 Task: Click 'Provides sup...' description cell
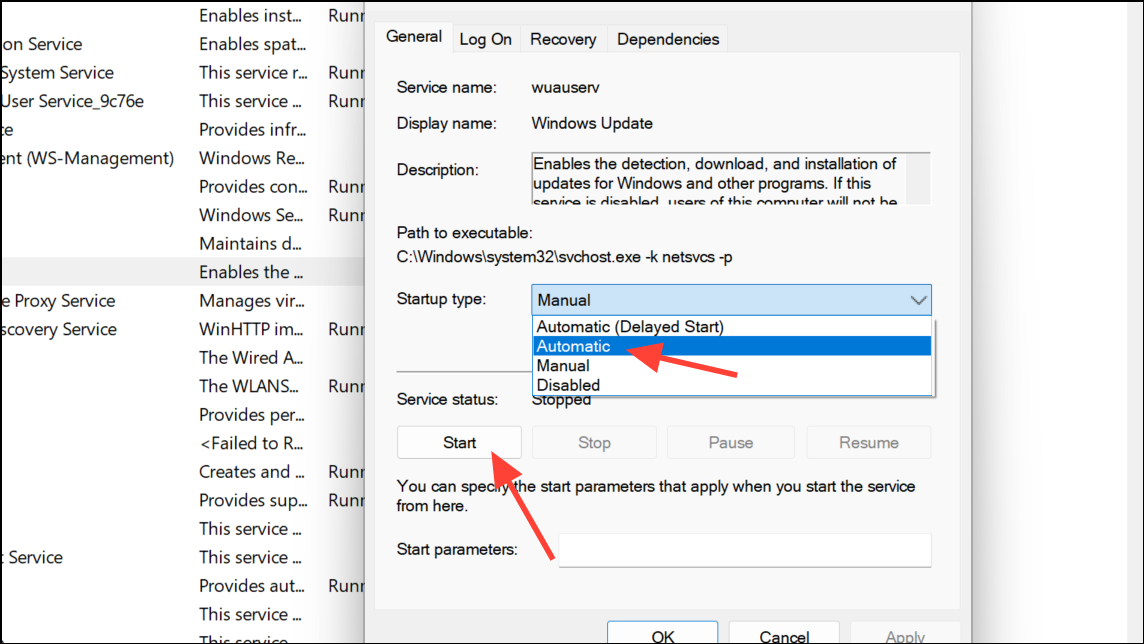tap(253, 500)
